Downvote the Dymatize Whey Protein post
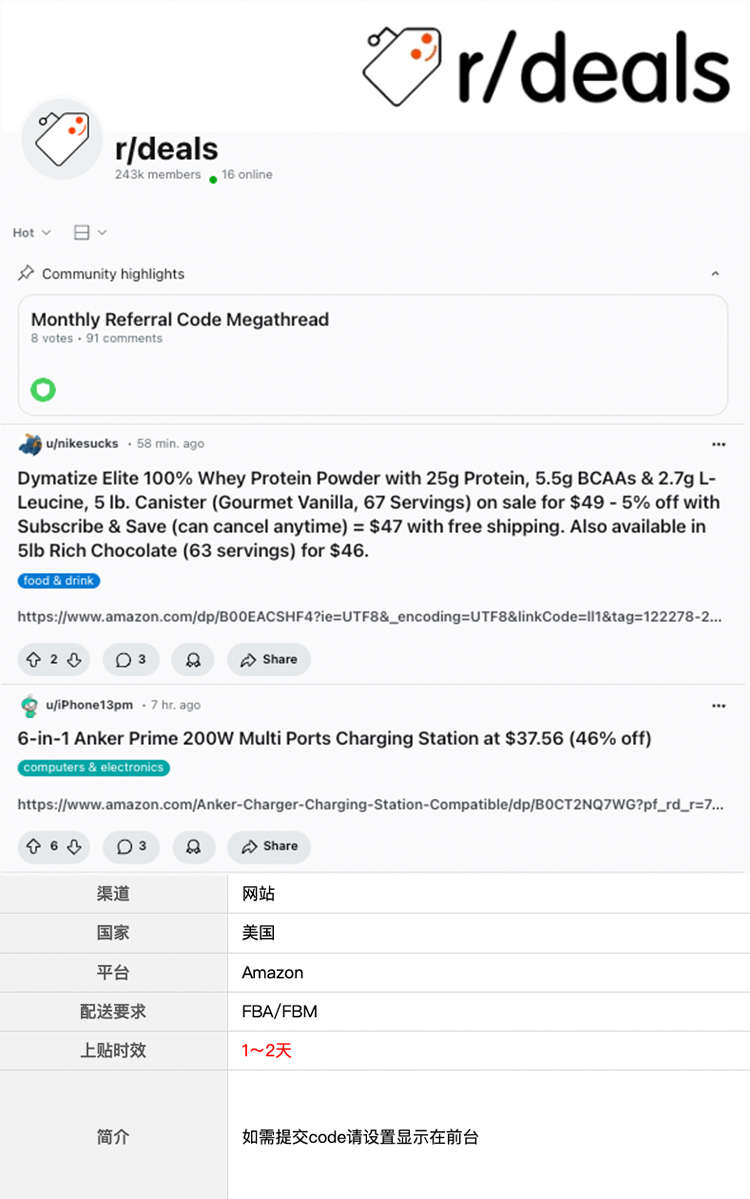The width and height of the screenshot is (750, 1199). (74, 659)
